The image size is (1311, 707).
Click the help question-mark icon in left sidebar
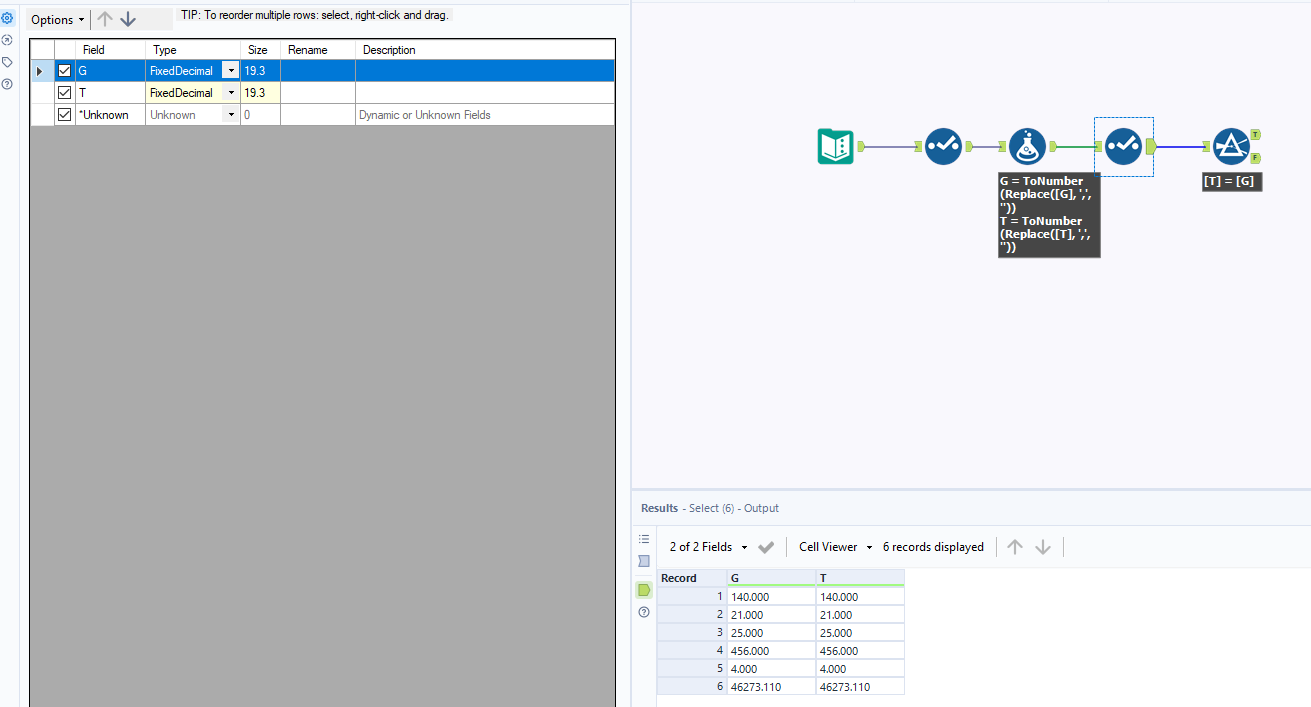[7, 84]
